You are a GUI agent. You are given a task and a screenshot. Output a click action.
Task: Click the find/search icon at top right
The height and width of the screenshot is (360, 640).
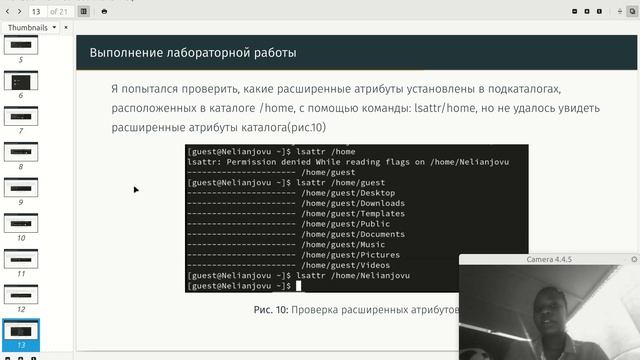point(632,11)
